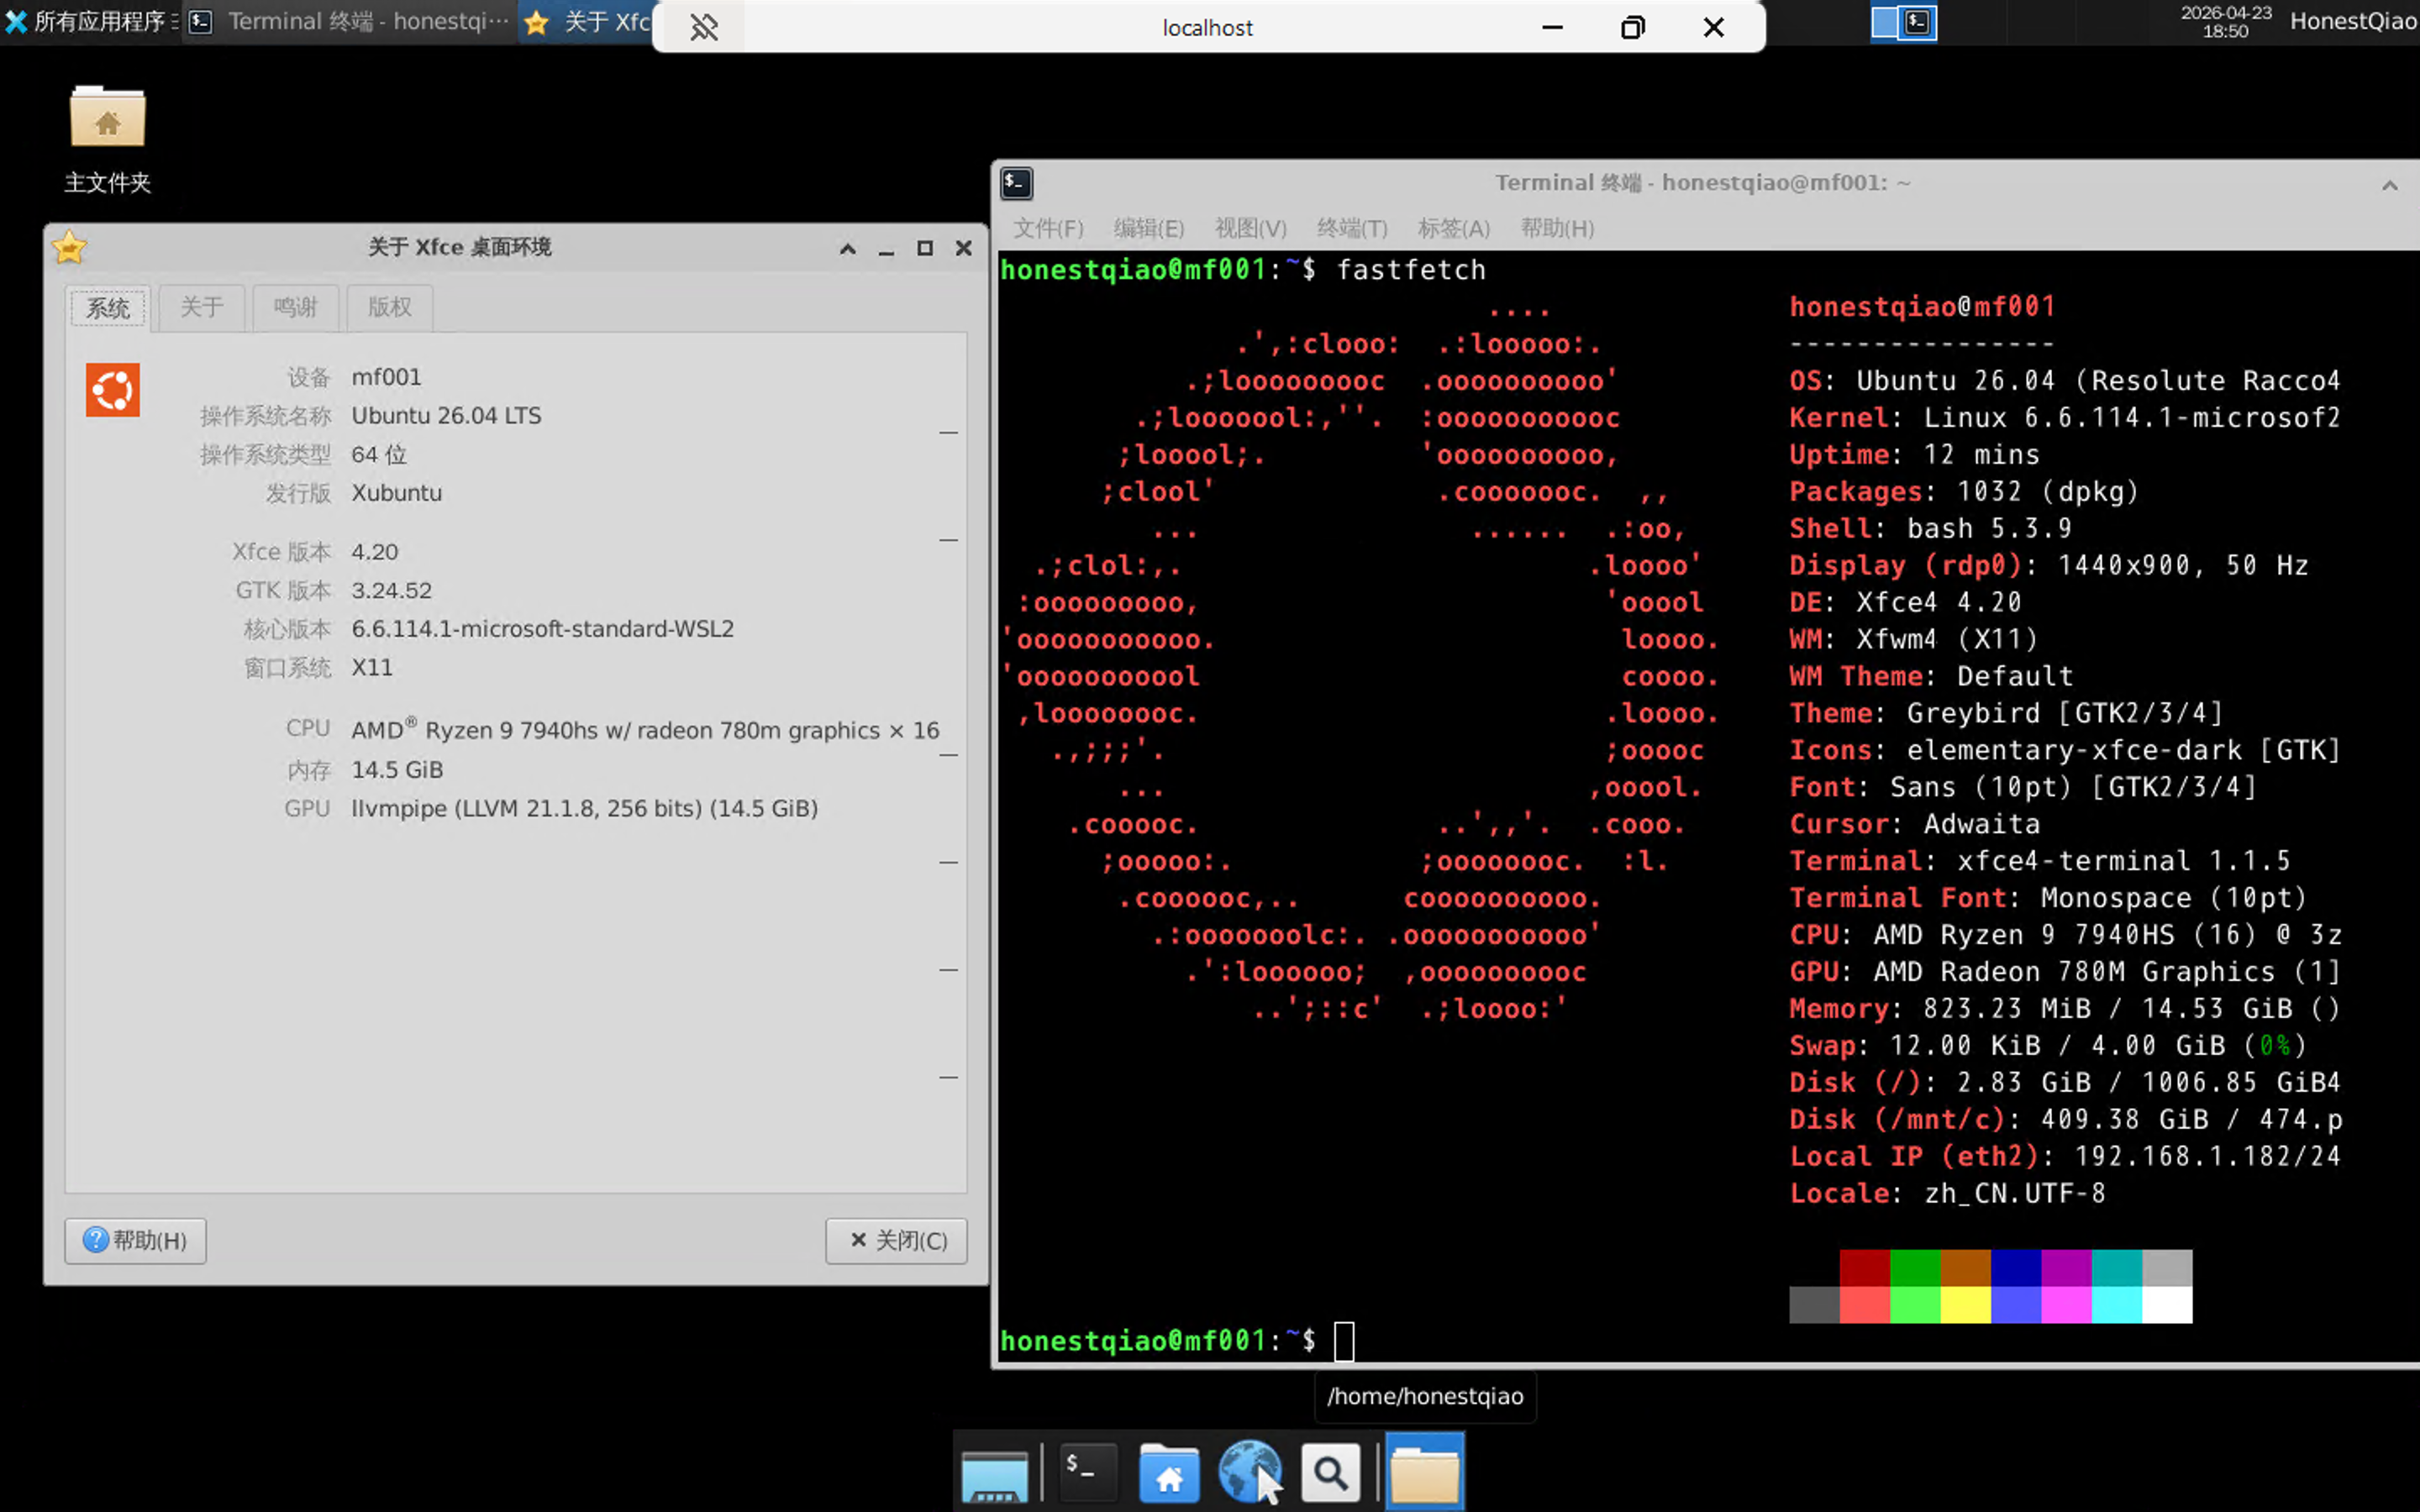This screenshot has width=2420, height=1512.
Task: Switch to the 鸣谢 tab
Action: (x=295, y=307)
